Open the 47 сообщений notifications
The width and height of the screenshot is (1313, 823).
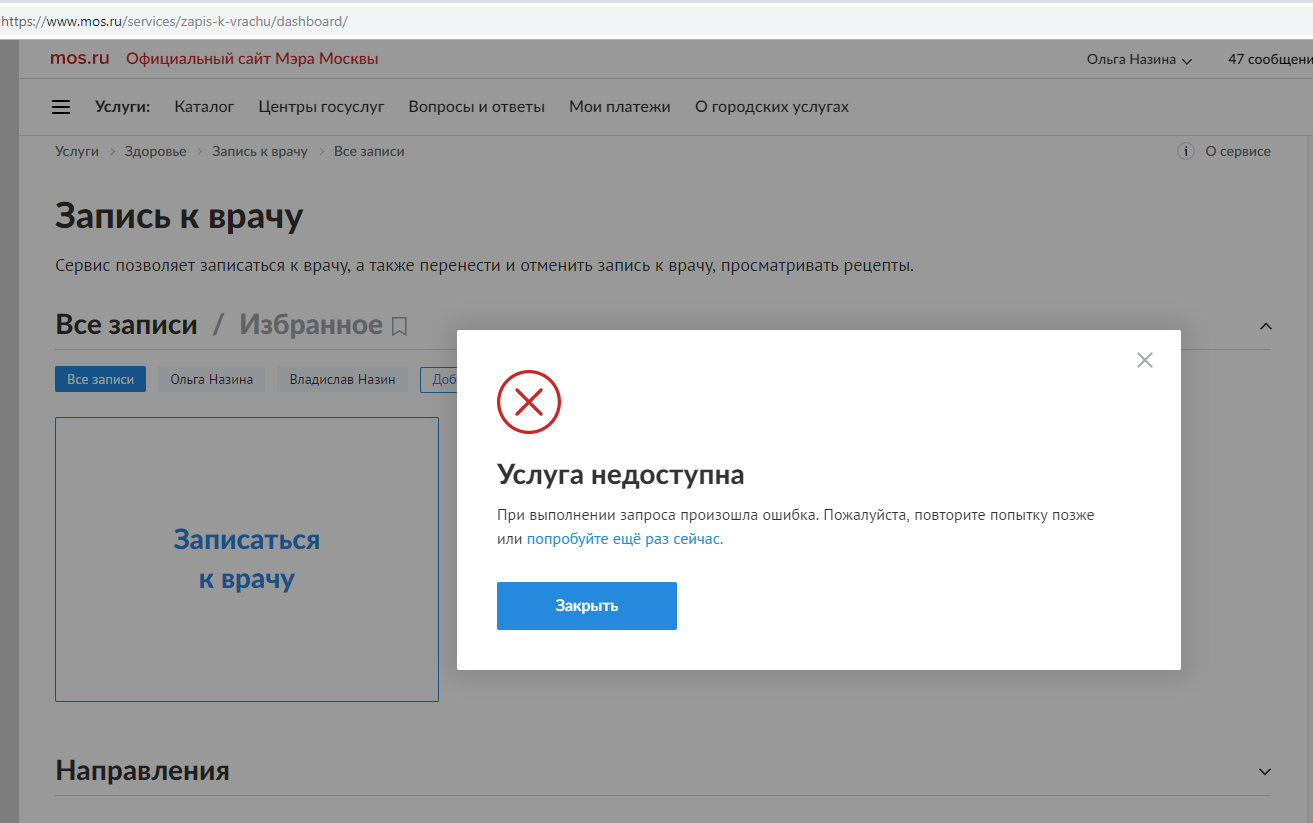click(x=1268, y=59)
